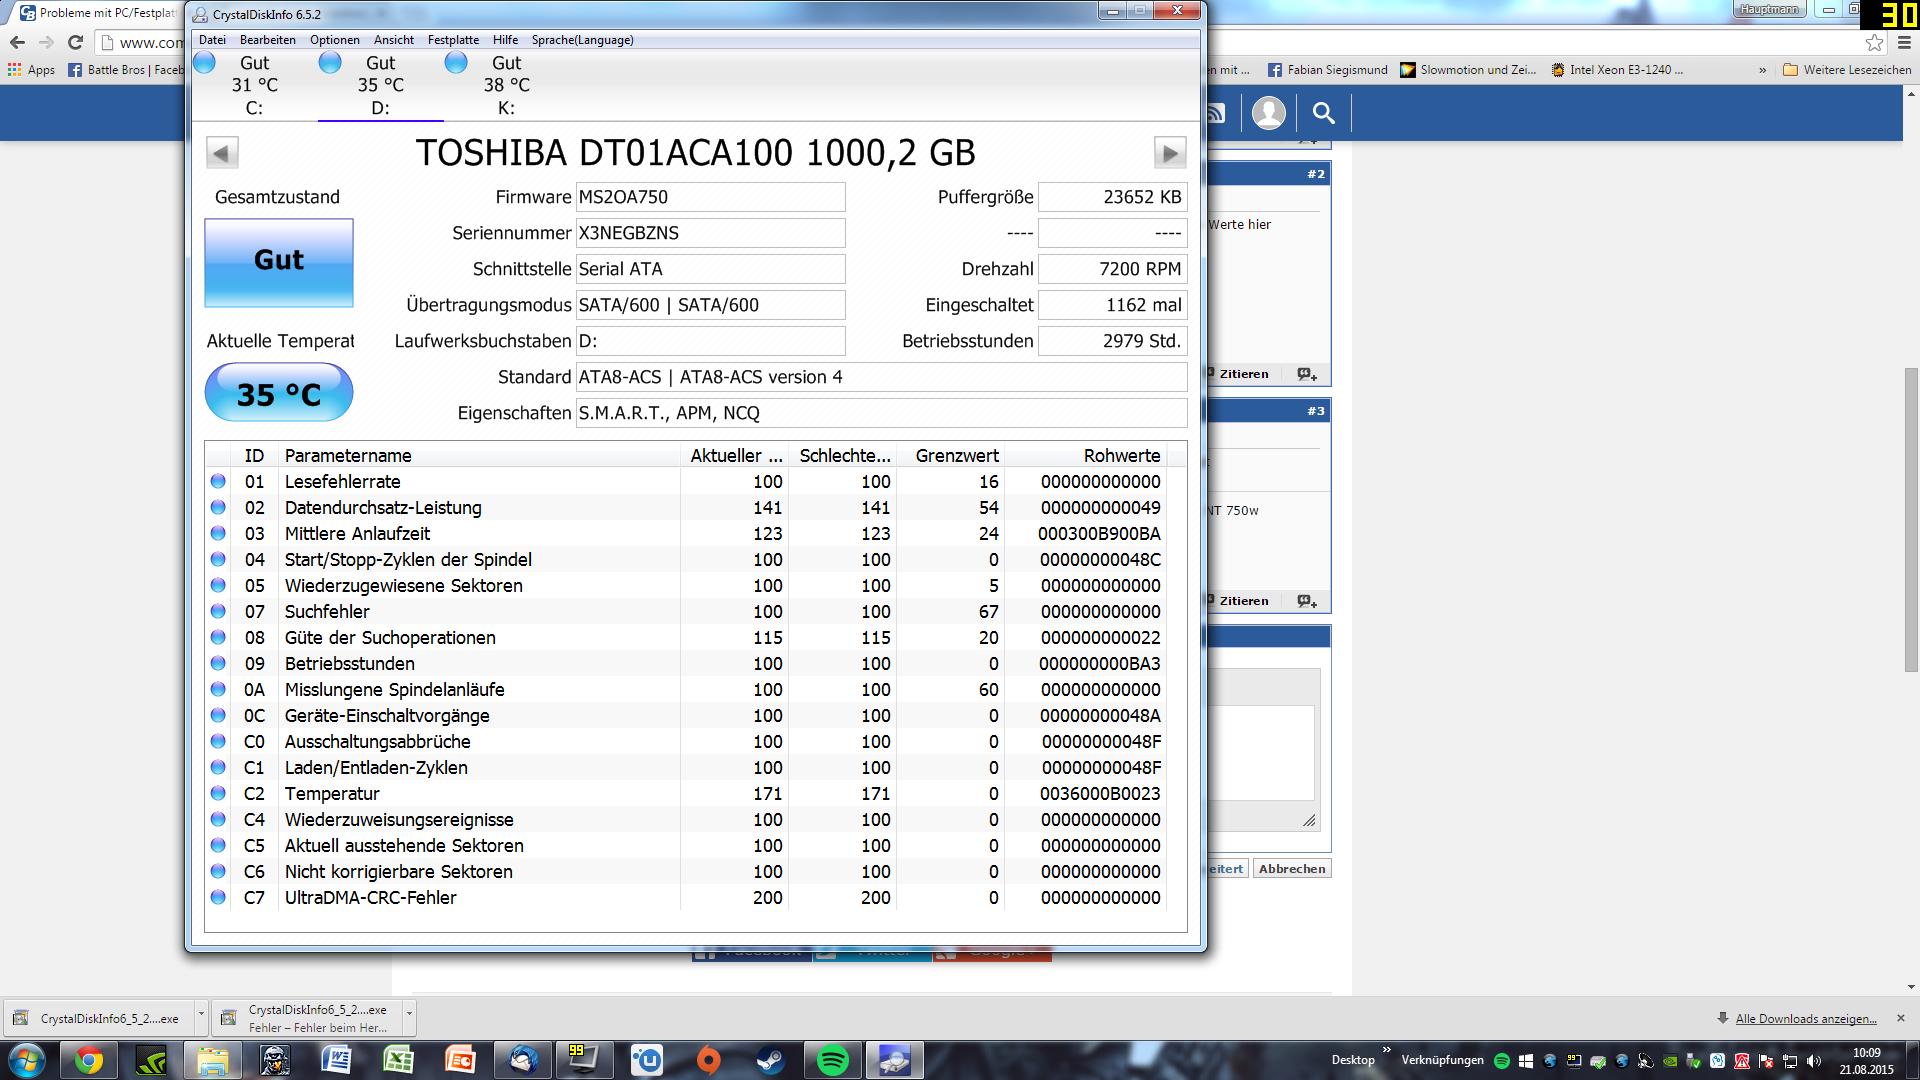Screen dimensions: 1920x1080
Task: Click Alle Downloads anzeigen link
Action: pyautogui.click(x=1805, y=1019)
